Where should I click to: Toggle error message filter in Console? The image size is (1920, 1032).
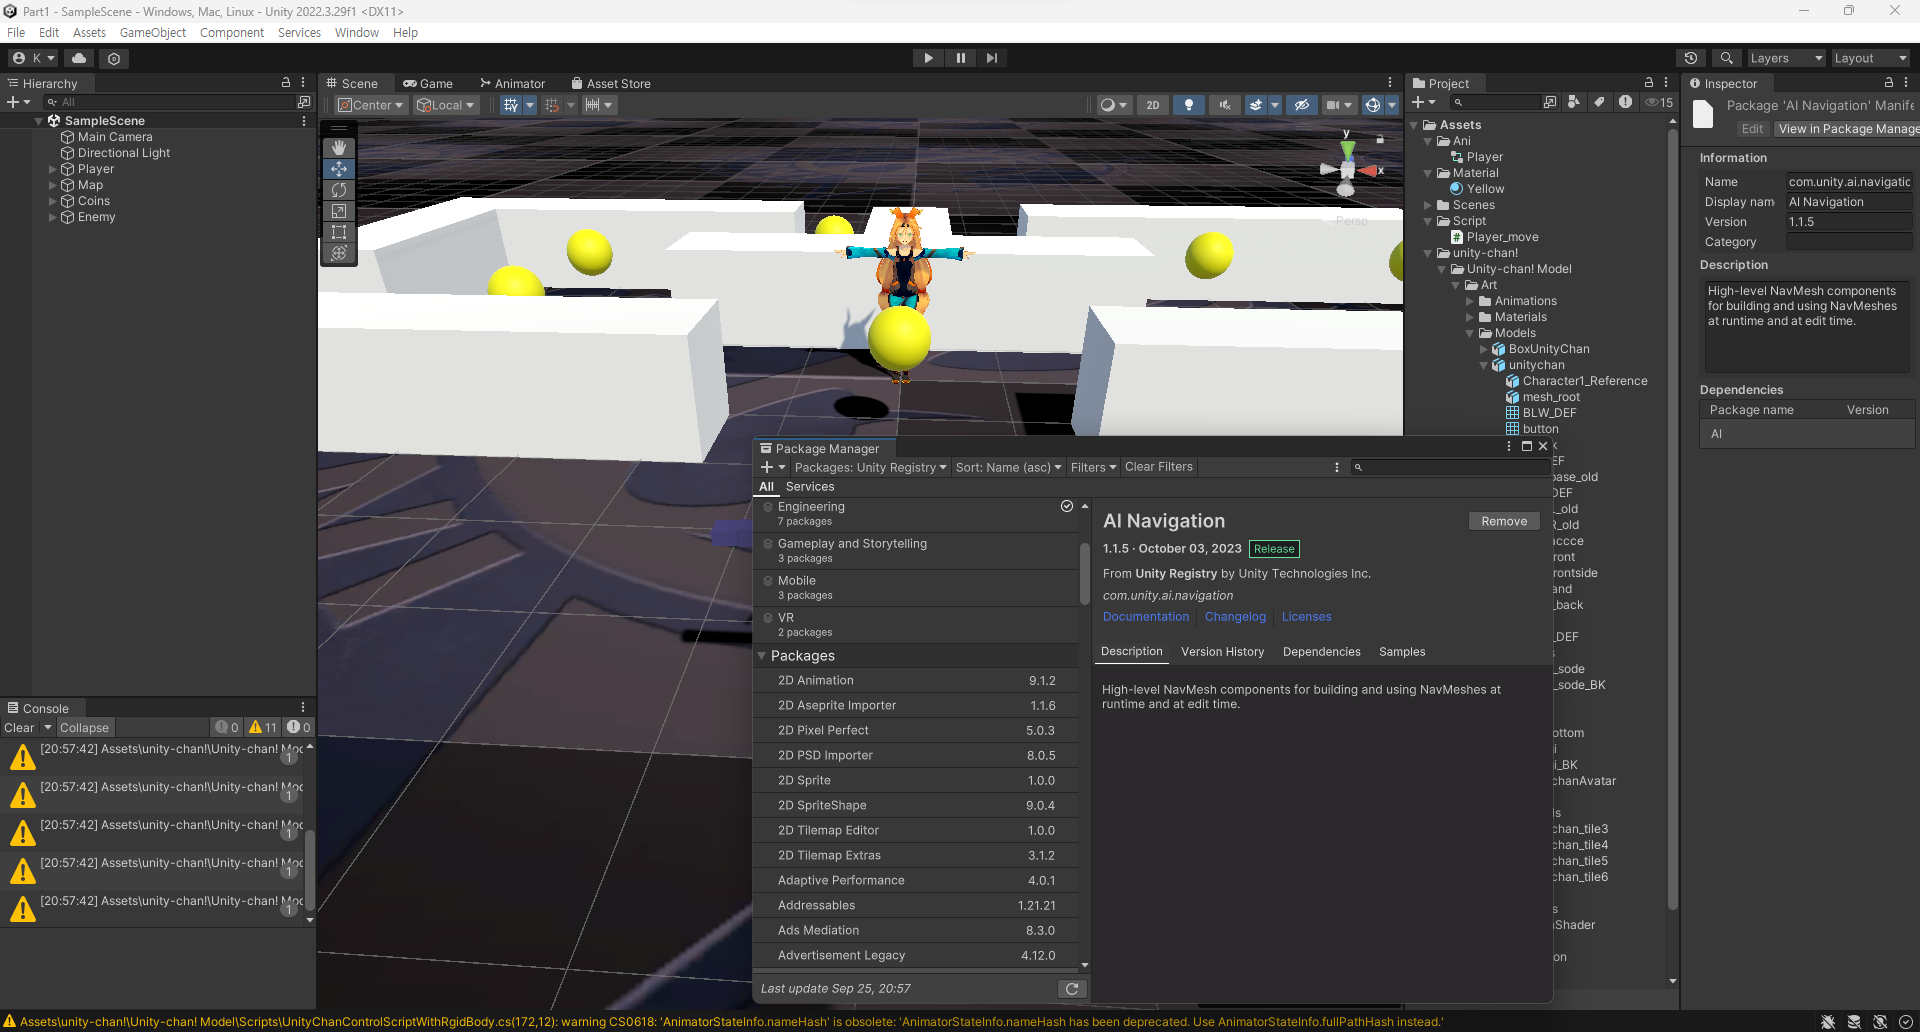point(299,728)
